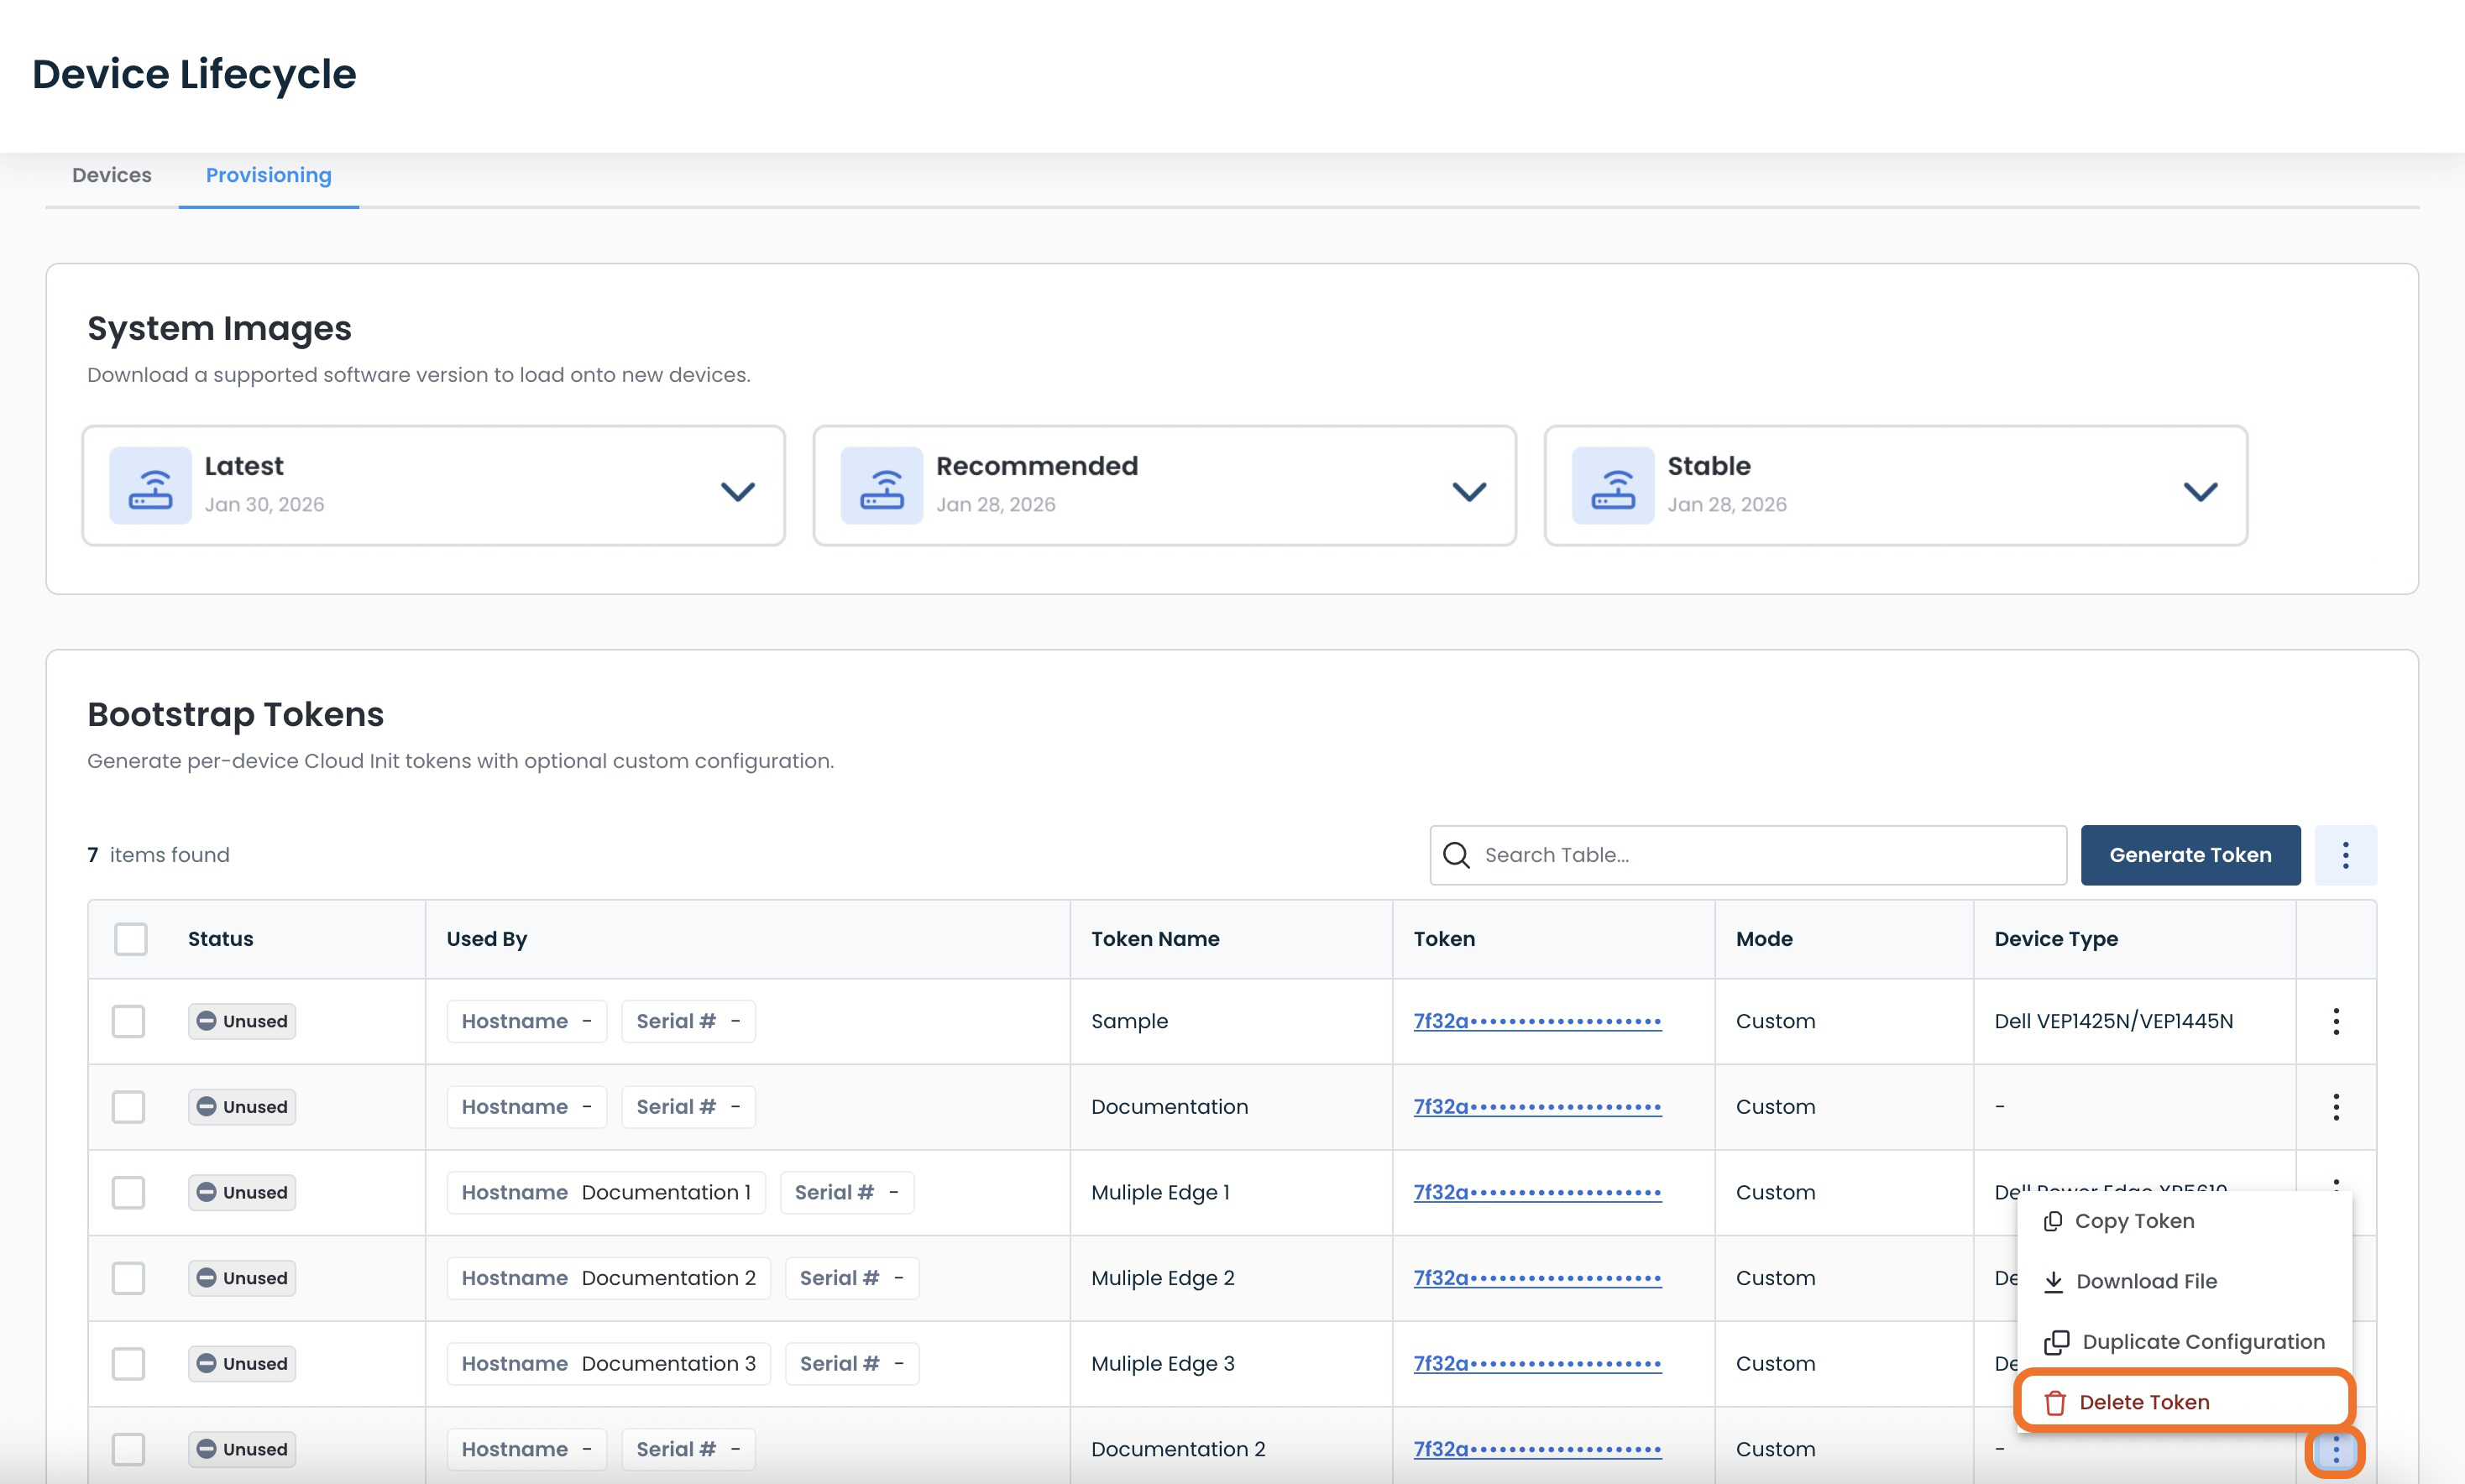The image size is (2465, 1484).
Task: Open row actions menu for Documentation 2 token
Action: [x=2336, y=1449]
